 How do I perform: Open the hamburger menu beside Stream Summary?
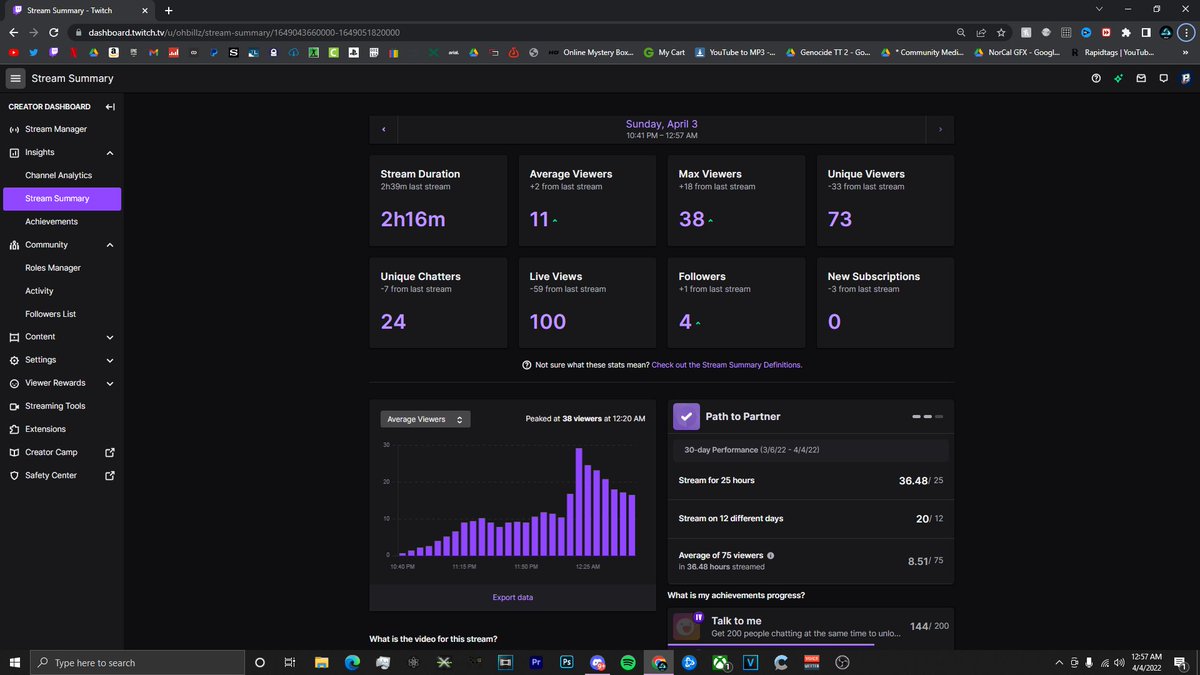point(15,78)
